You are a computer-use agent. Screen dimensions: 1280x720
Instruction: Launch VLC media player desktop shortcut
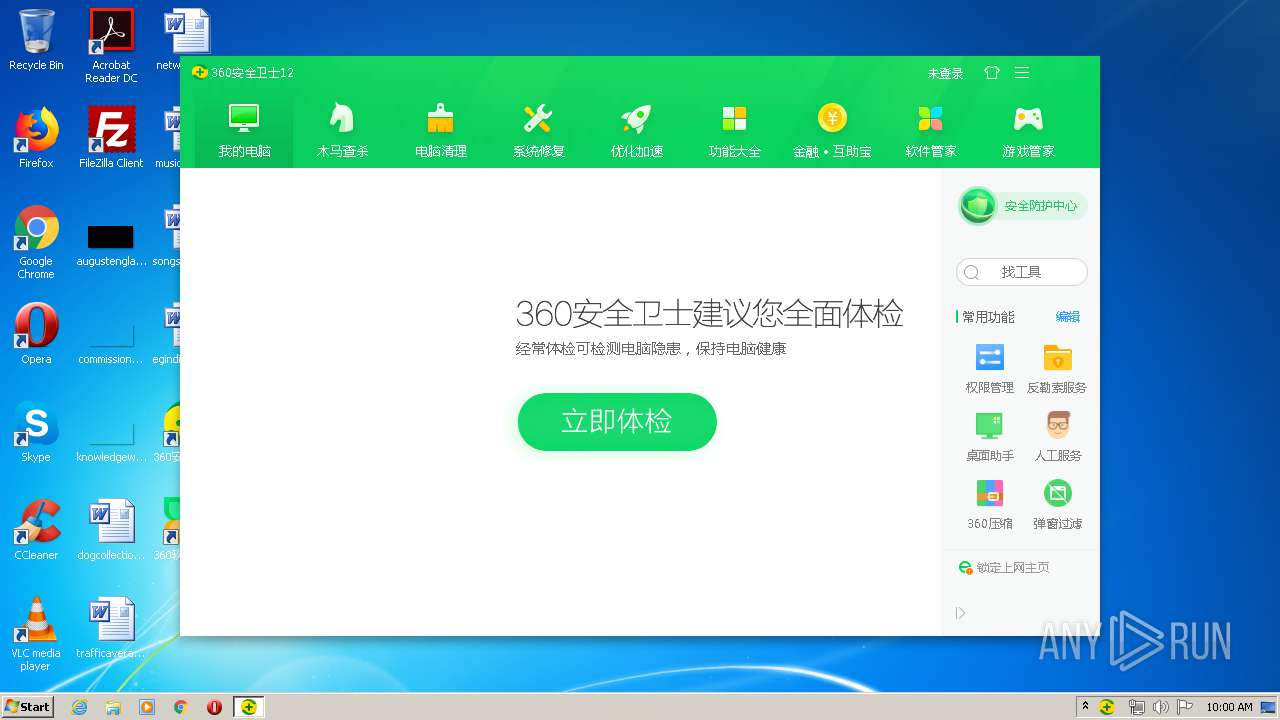coord(36,634)
